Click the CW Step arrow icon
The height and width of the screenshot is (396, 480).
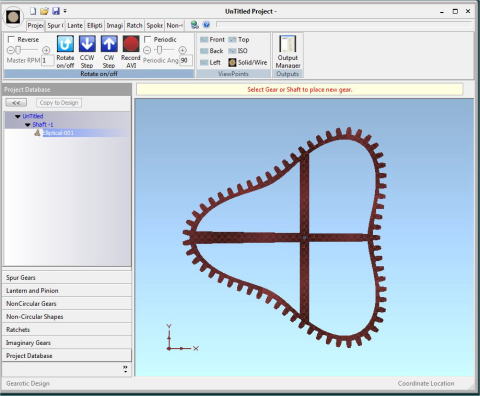point(109,44)
